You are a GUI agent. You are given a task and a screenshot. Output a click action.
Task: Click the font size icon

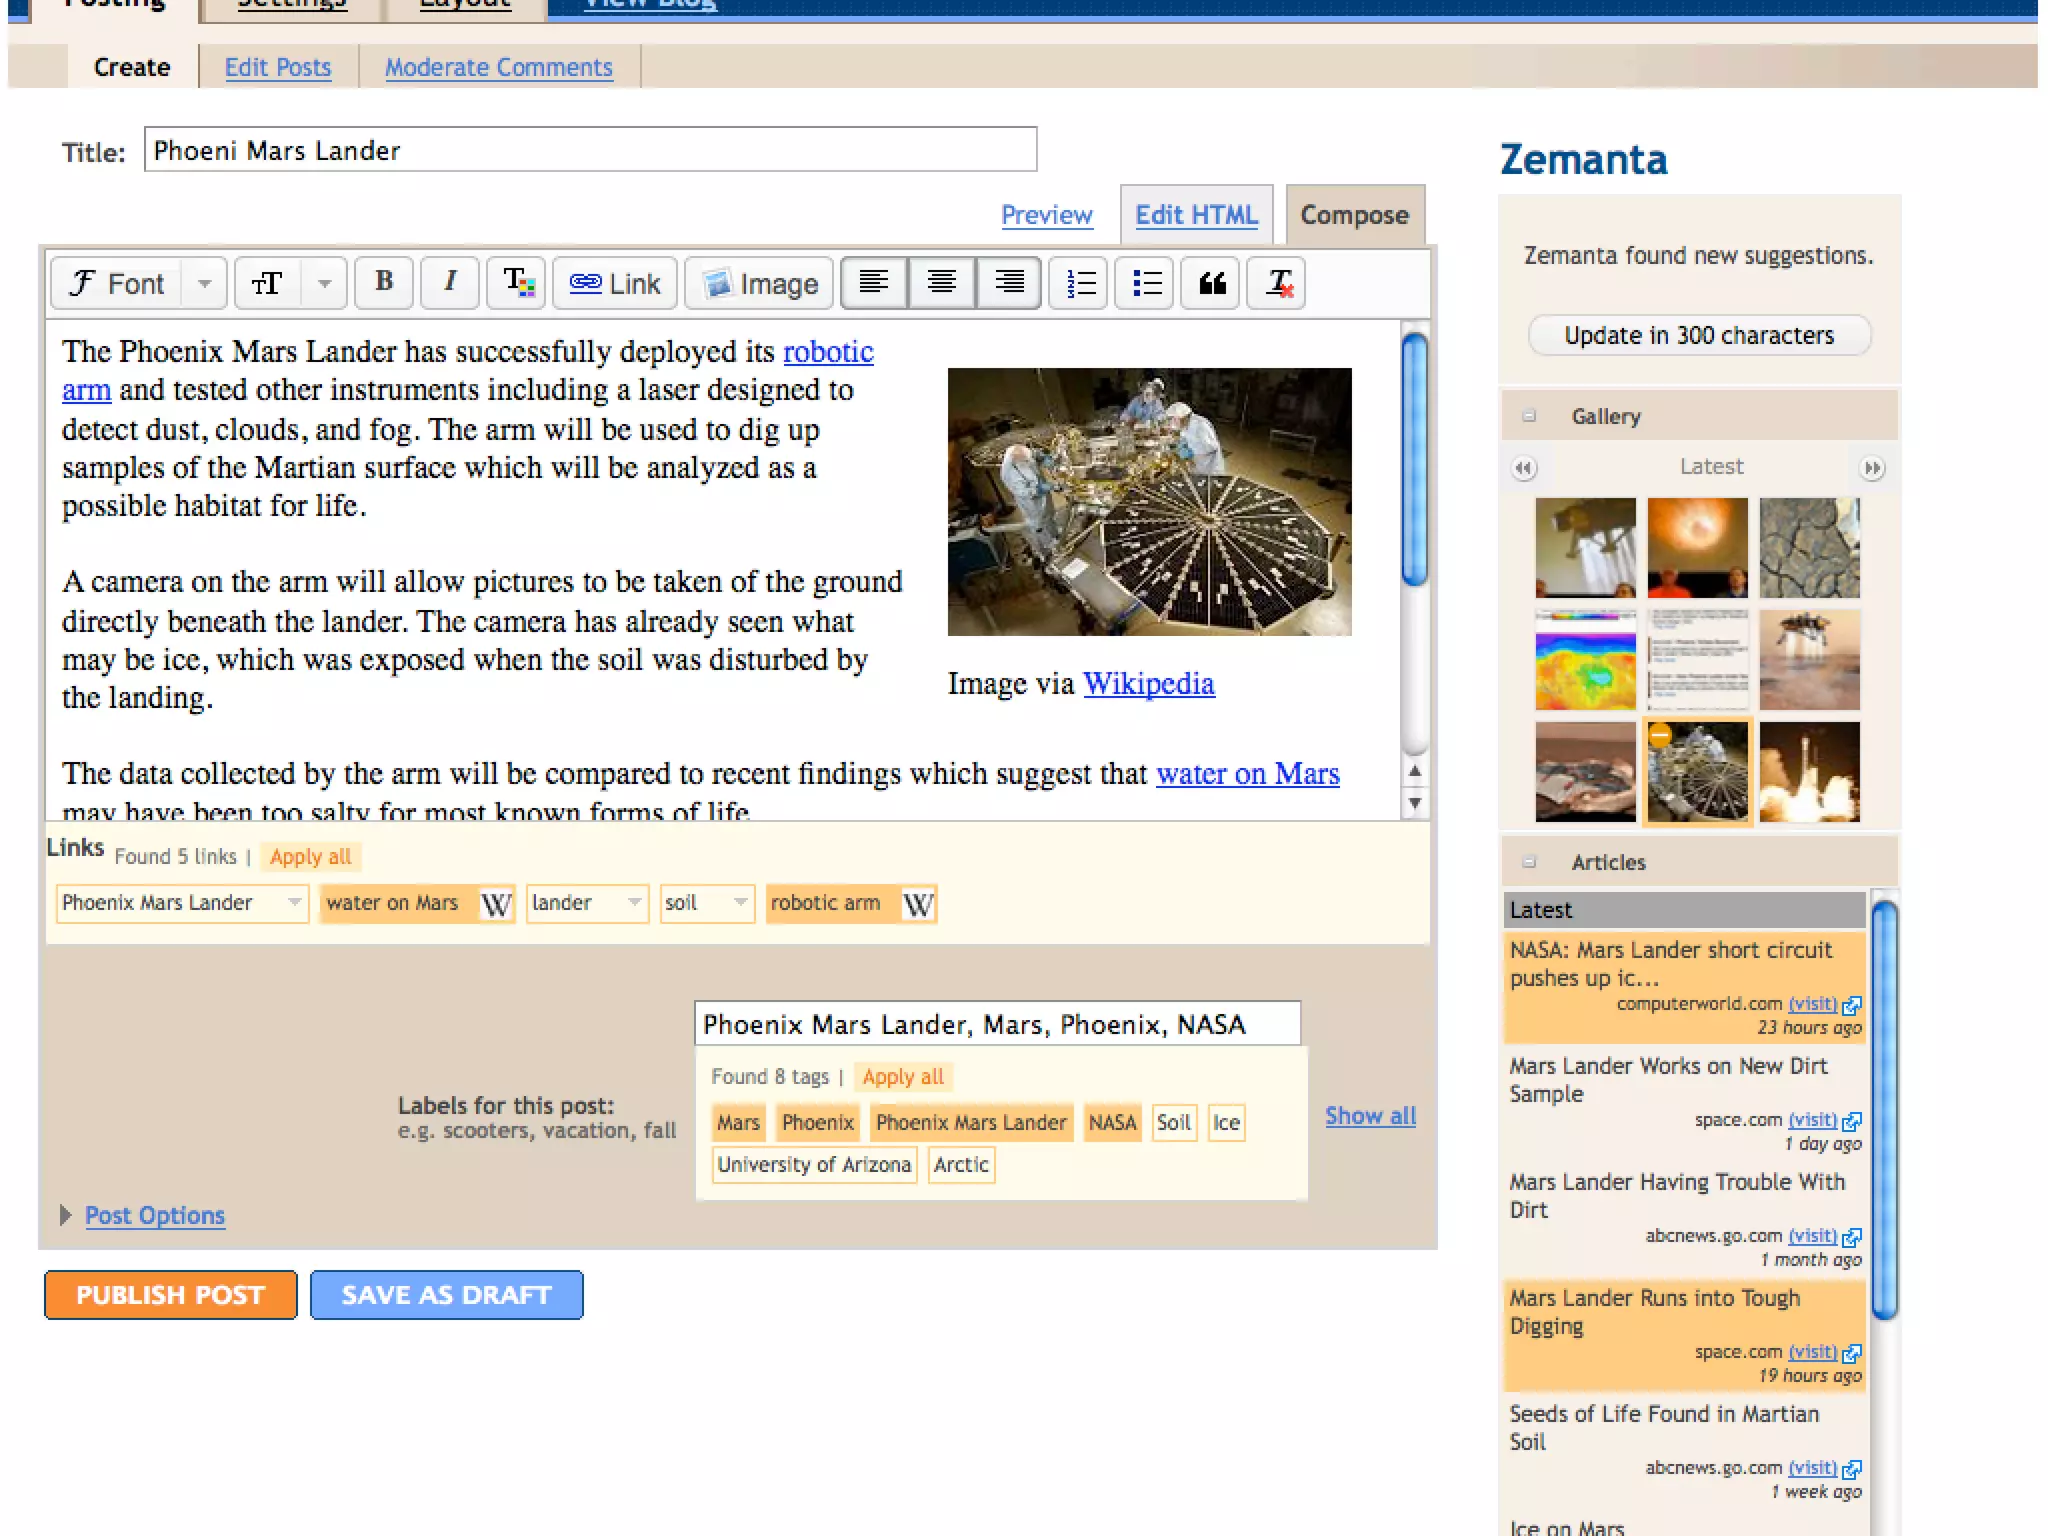(267, 283)
